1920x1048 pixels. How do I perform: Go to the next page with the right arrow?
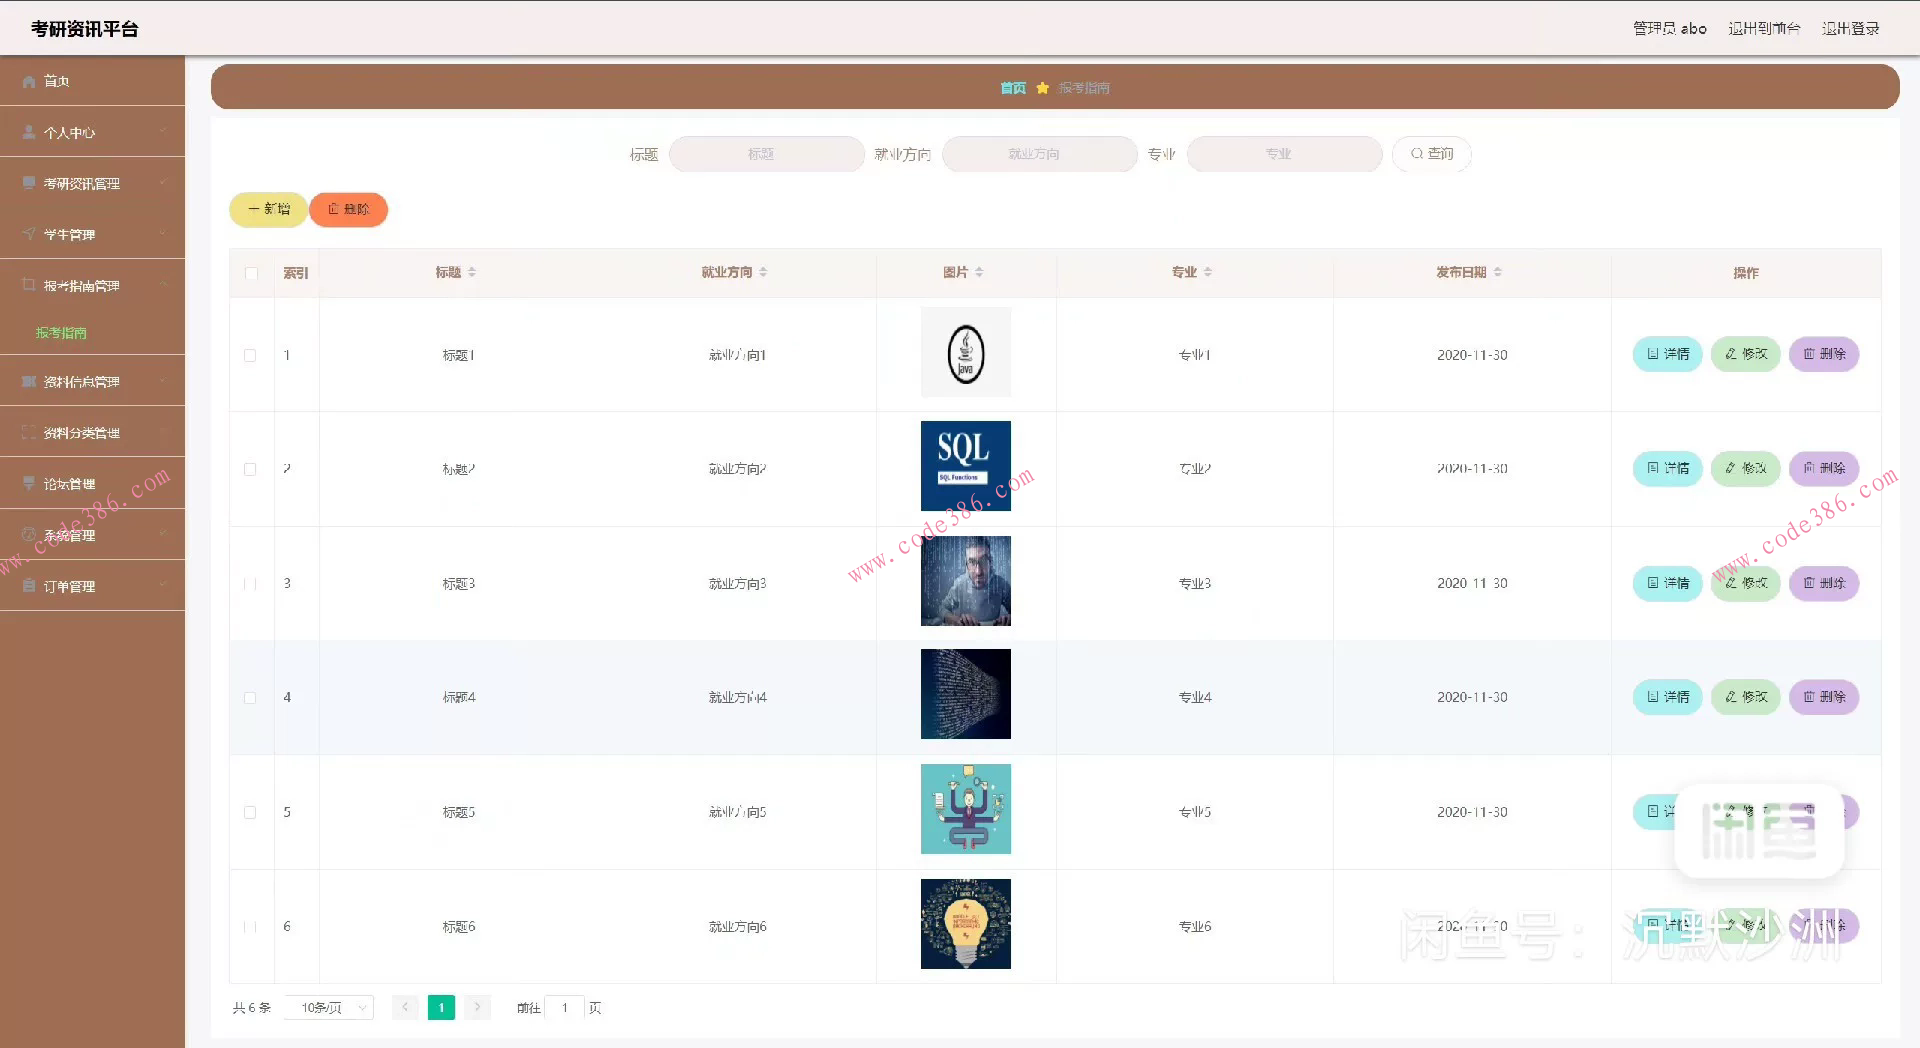[x=478, y=1007]
